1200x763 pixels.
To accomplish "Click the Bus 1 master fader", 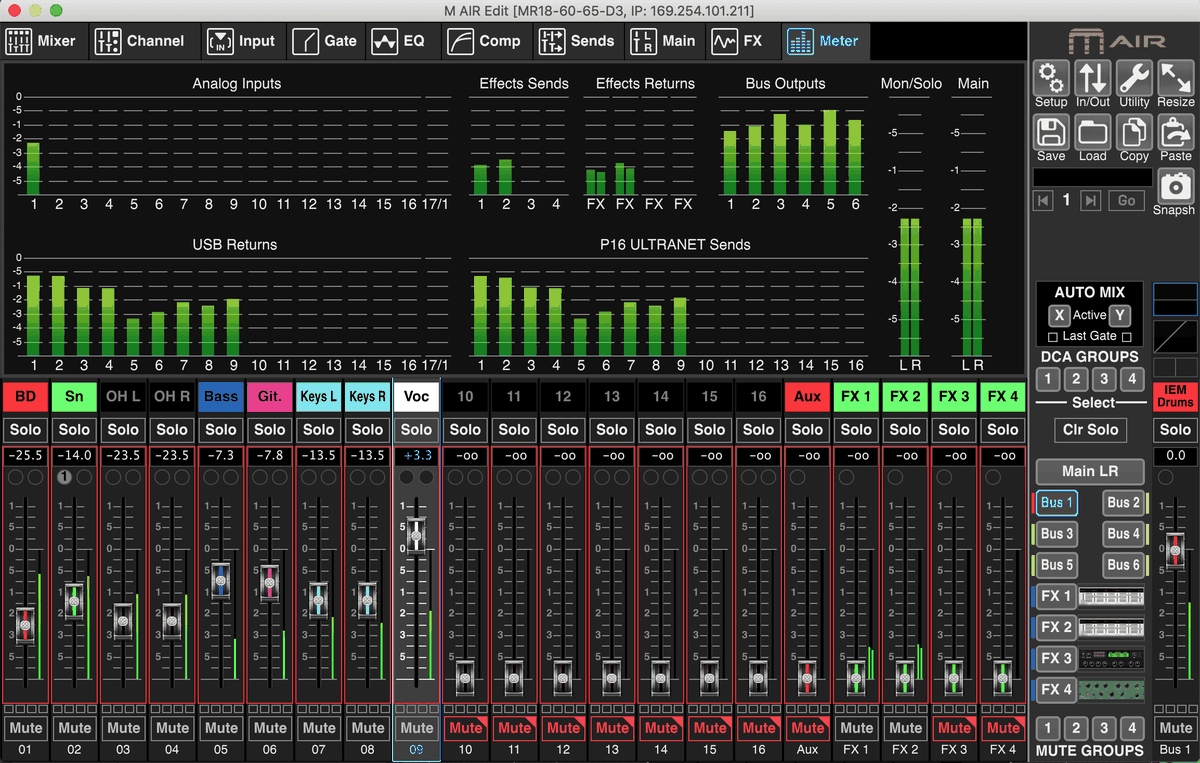I will 1175,553.
